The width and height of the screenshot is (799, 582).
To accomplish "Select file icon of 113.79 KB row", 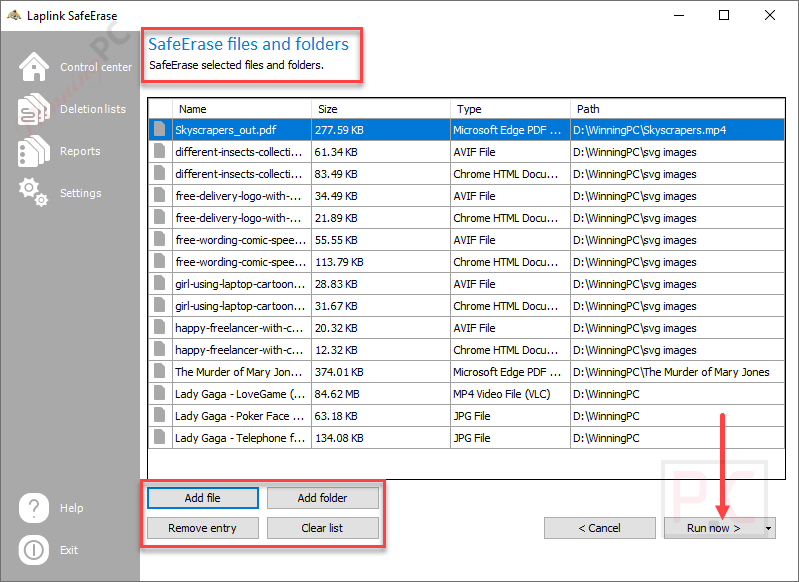I will tap(160, 261).
